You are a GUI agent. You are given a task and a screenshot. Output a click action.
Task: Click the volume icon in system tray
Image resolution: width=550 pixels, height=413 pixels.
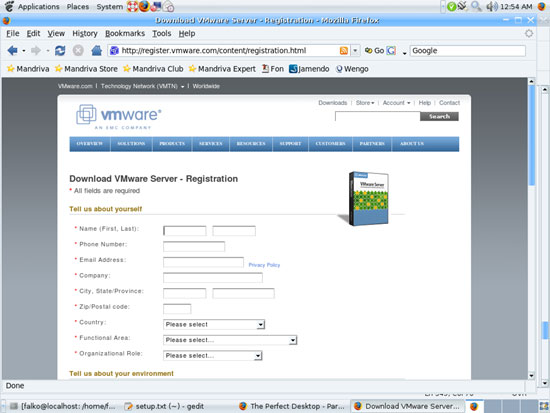pos(492,6)
